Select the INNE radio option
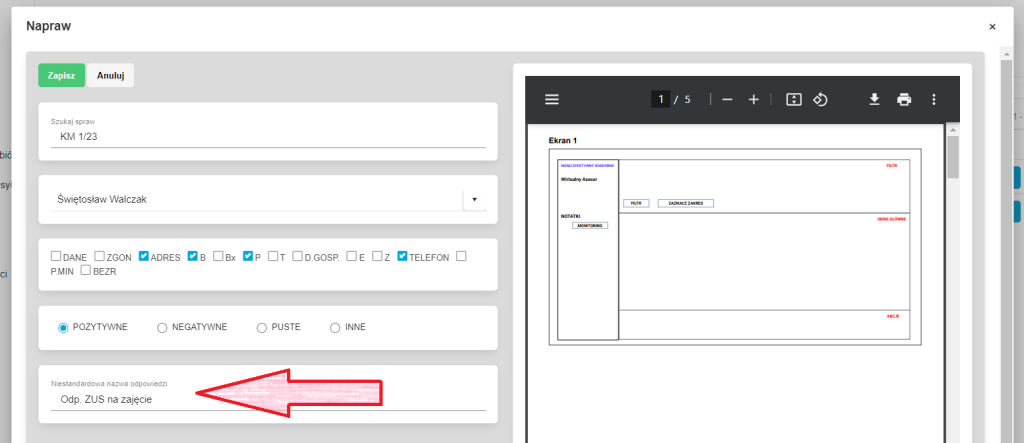Image resolution: width=1024 pixels, height=443 pixels. [x=335, y=327]
